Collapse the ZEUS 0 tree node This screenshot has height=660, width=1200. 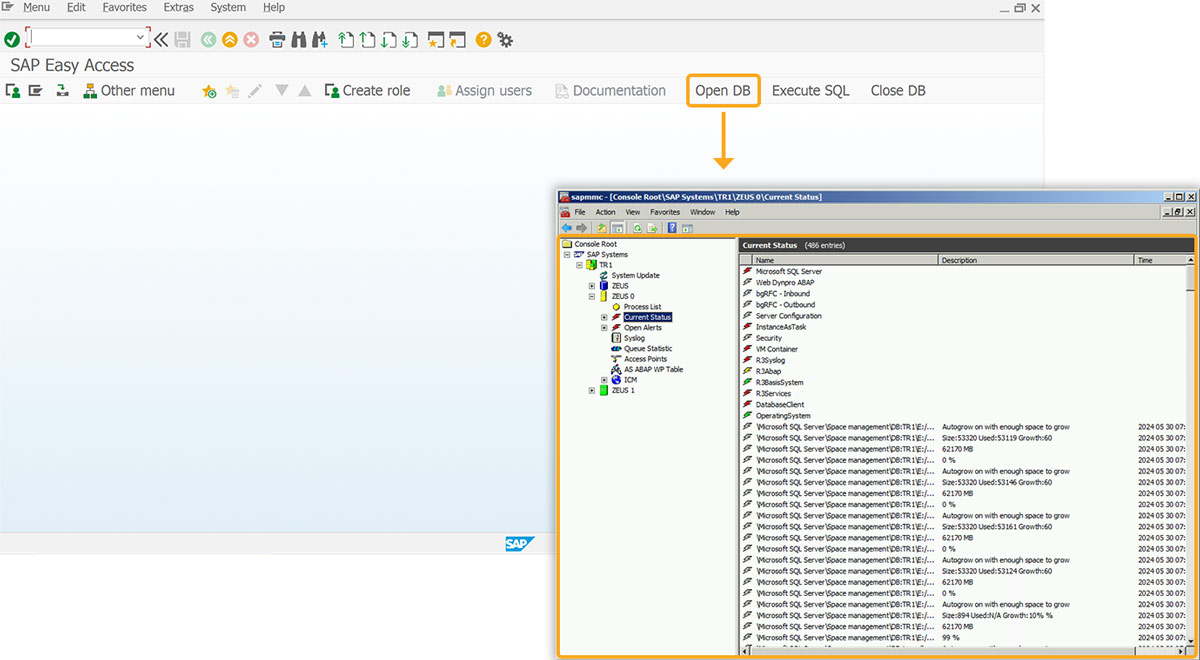click(x=592, y=296)
